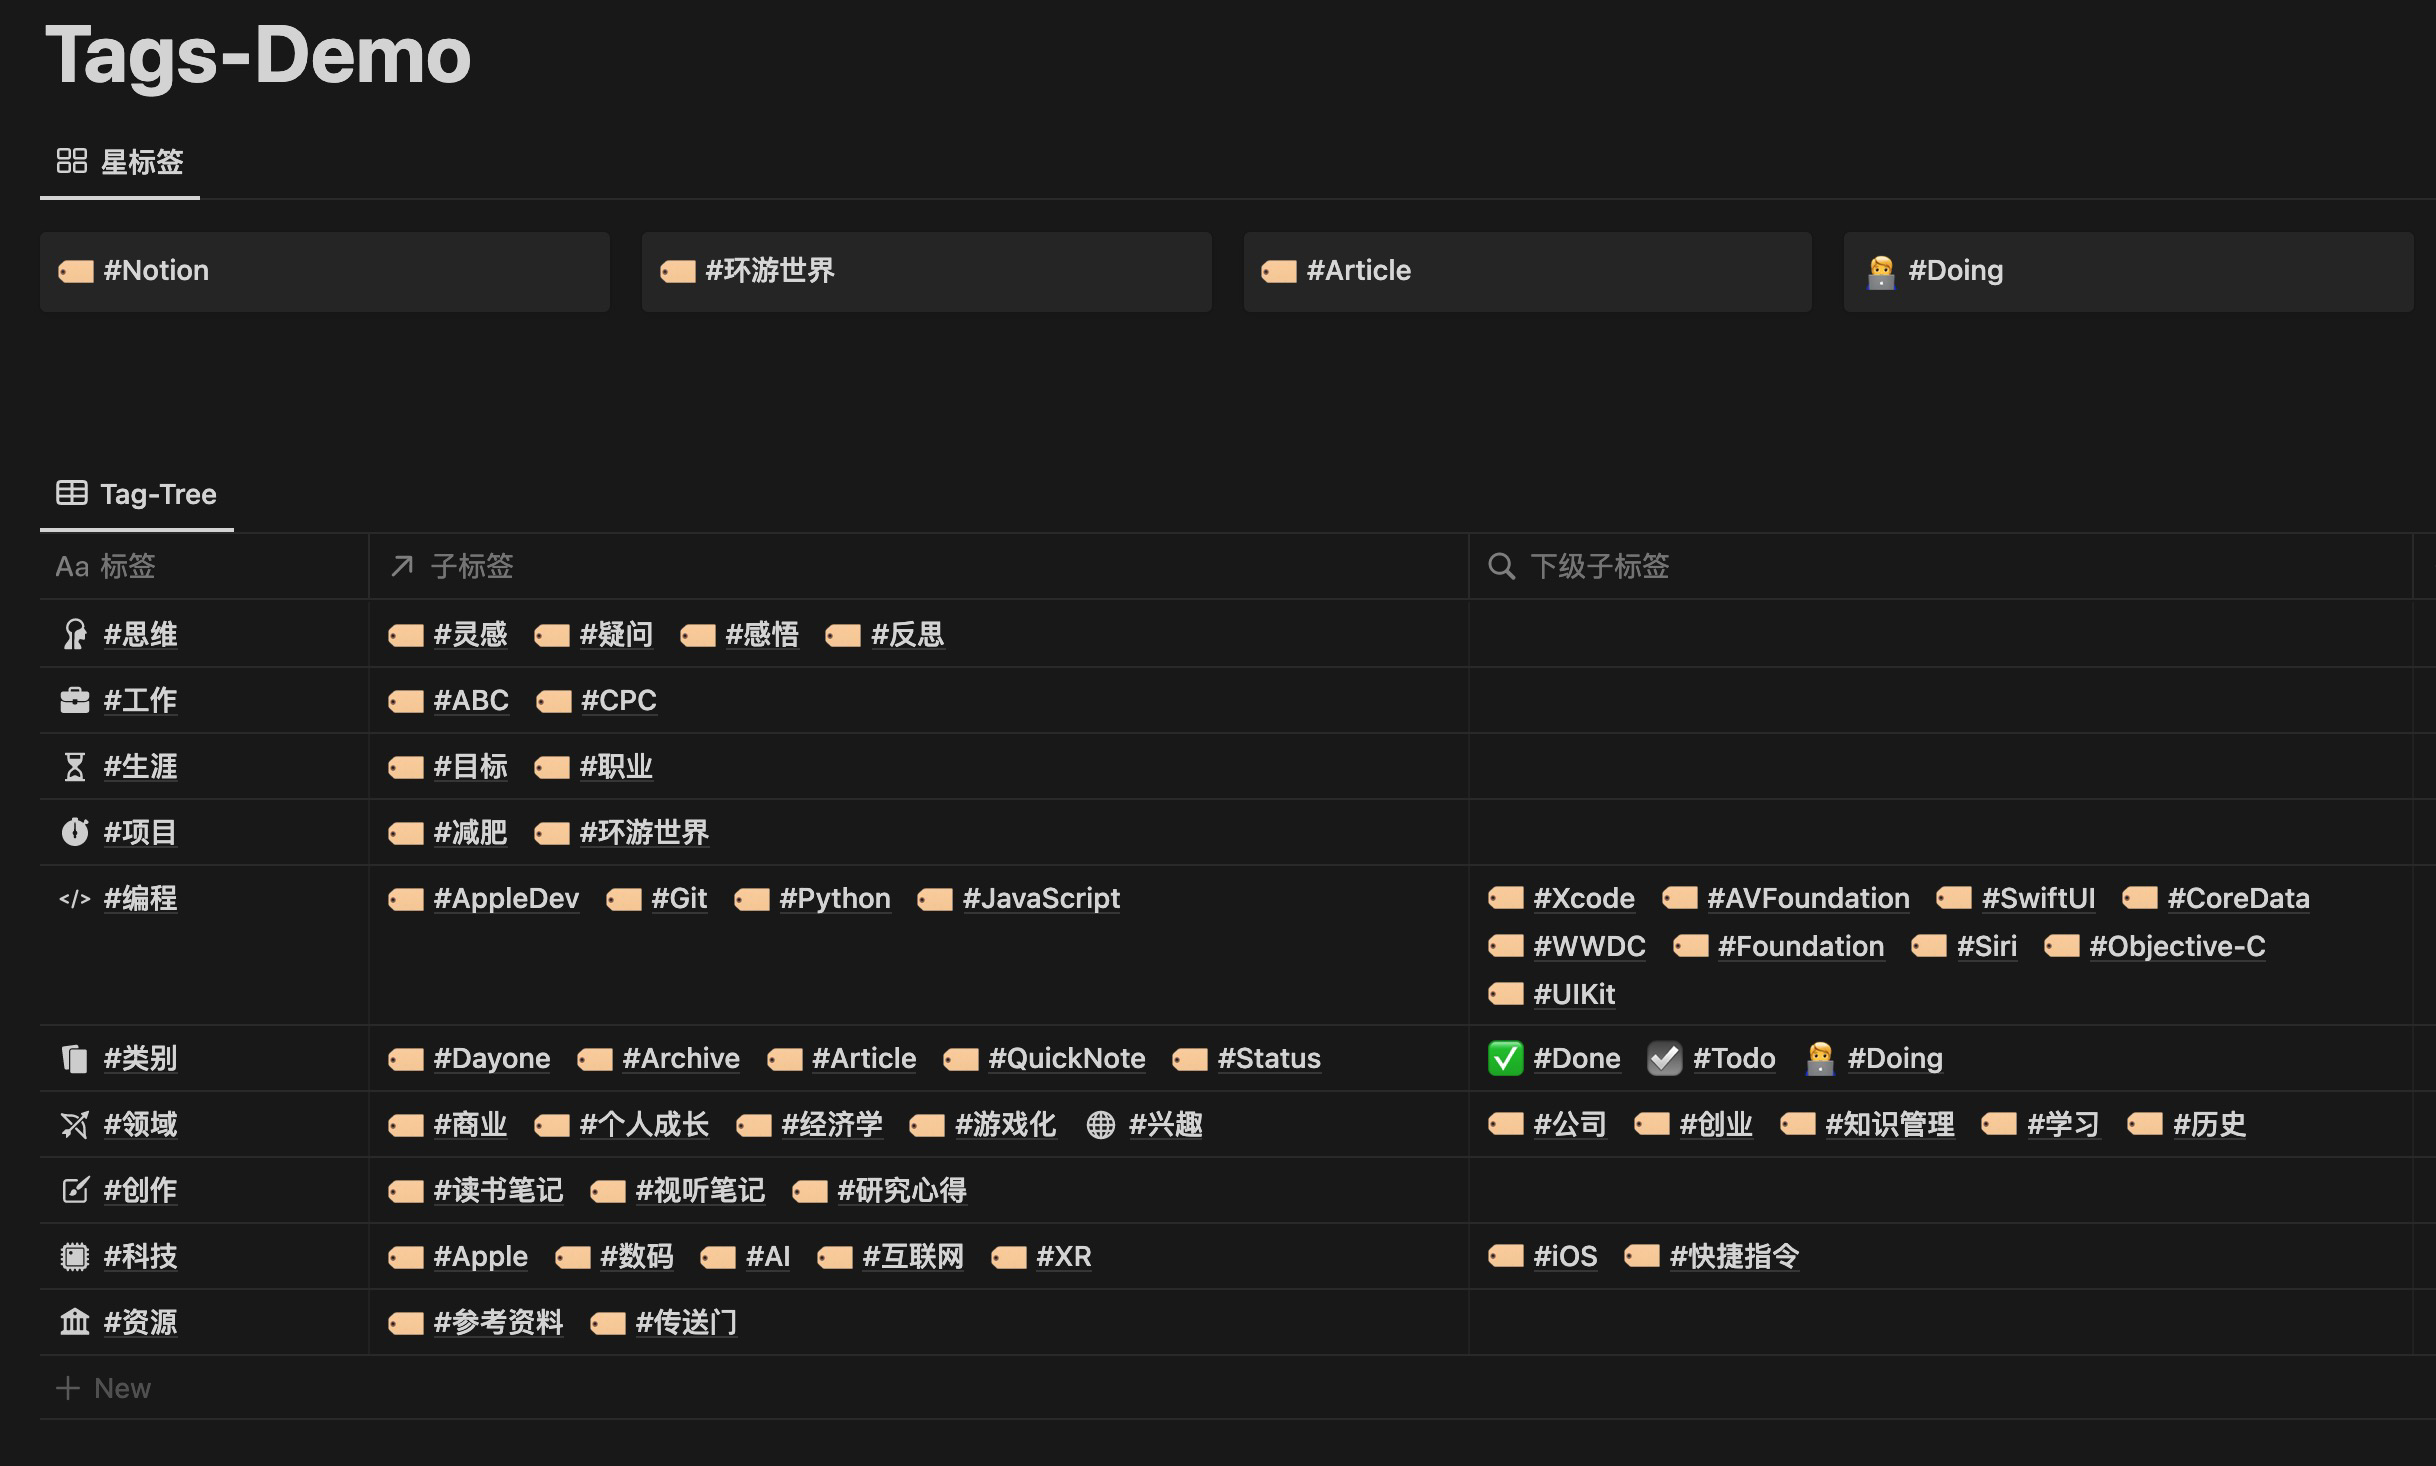Click the stopwatch icon beside #项目

[x=75, y=832]
